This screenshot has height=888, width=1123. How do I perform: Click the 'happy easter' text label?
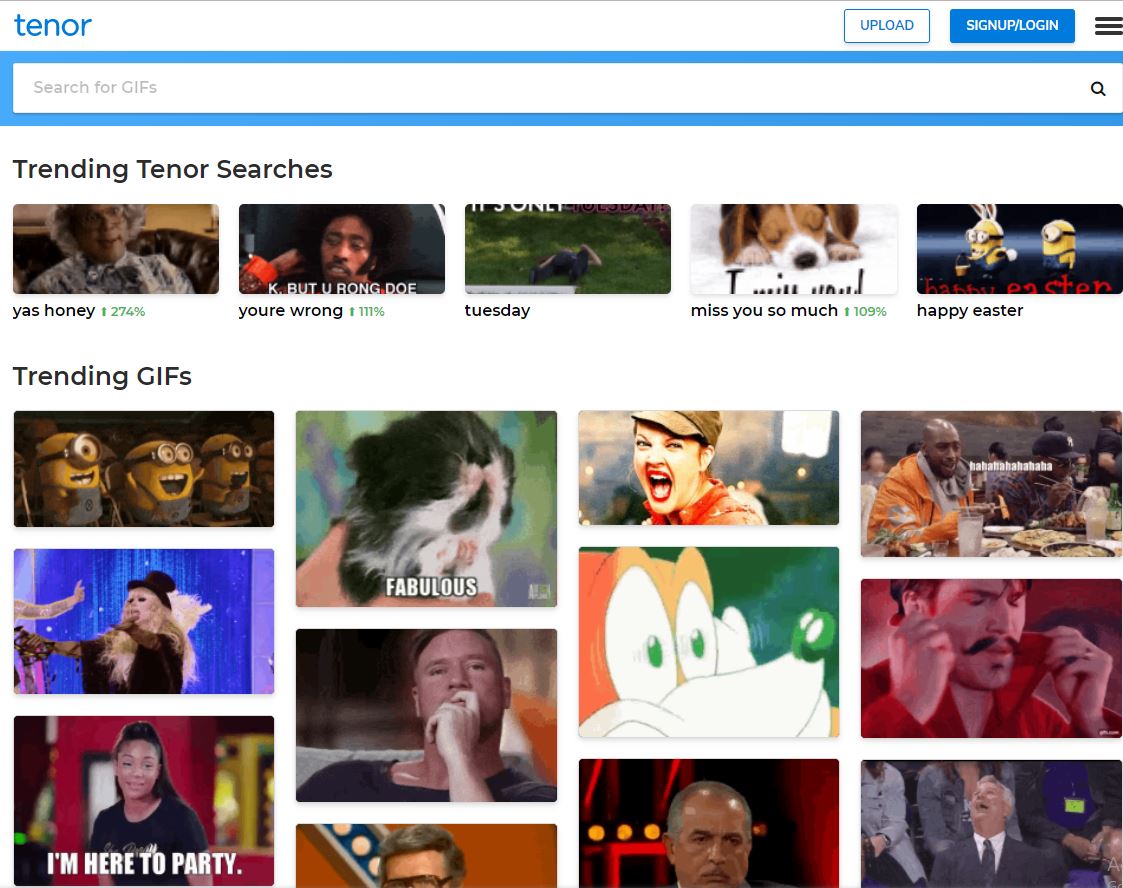(969, 311)
